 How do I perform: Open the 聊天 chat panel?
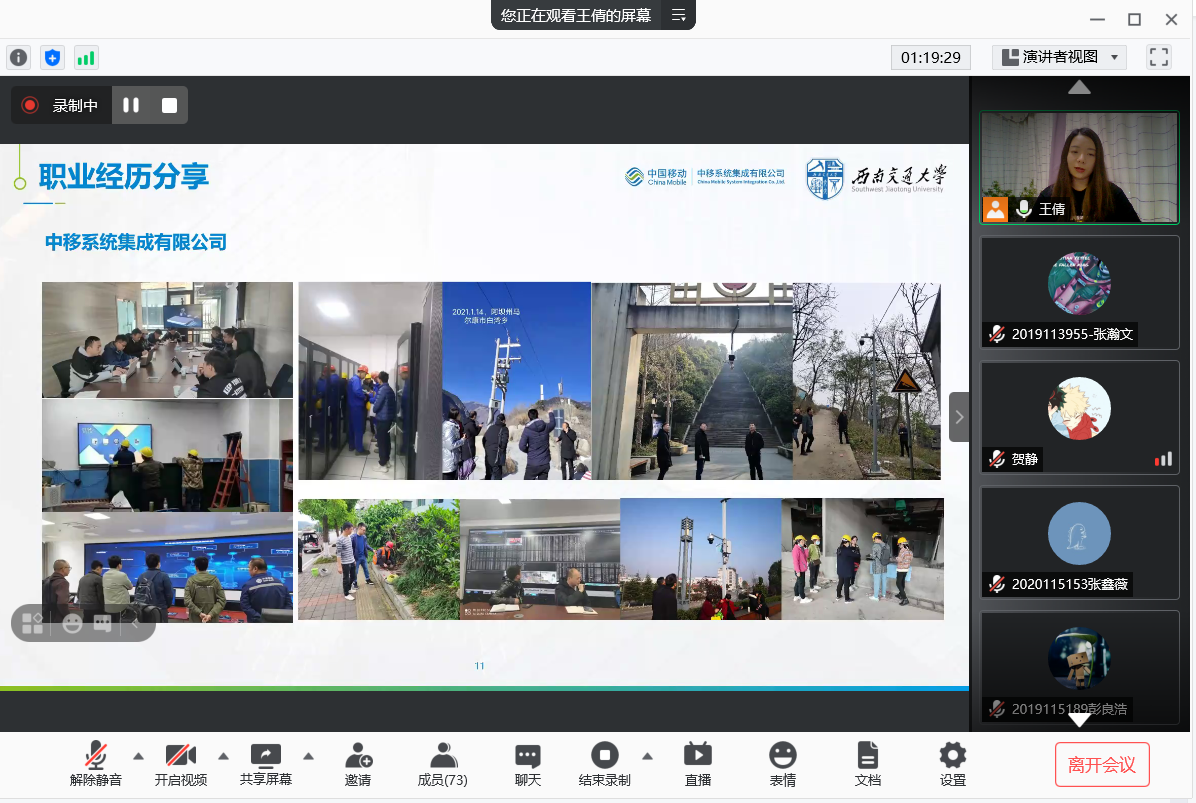528,765
